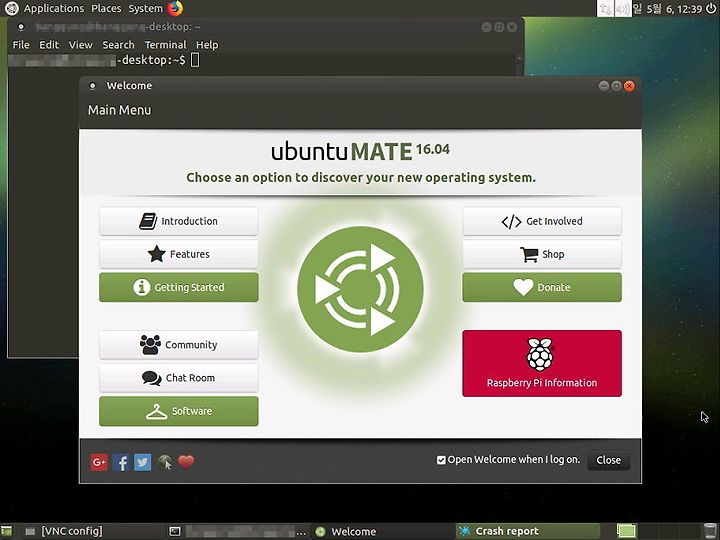This screenshot has width=720, height=540.
Task: Click the Facebook icon
Action: pos(121,462)
